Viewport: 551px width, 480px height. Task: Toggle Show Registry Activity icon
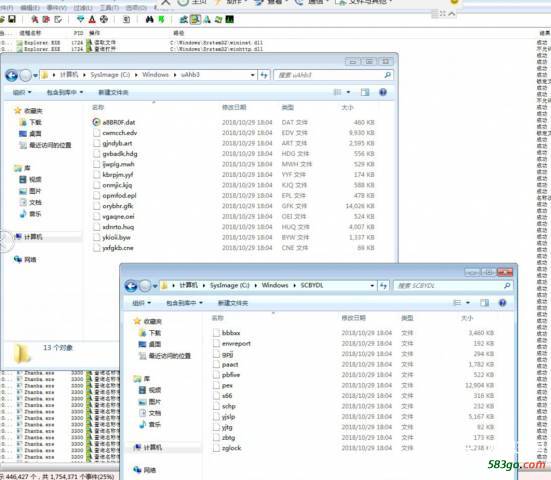[x=184, y=19]
